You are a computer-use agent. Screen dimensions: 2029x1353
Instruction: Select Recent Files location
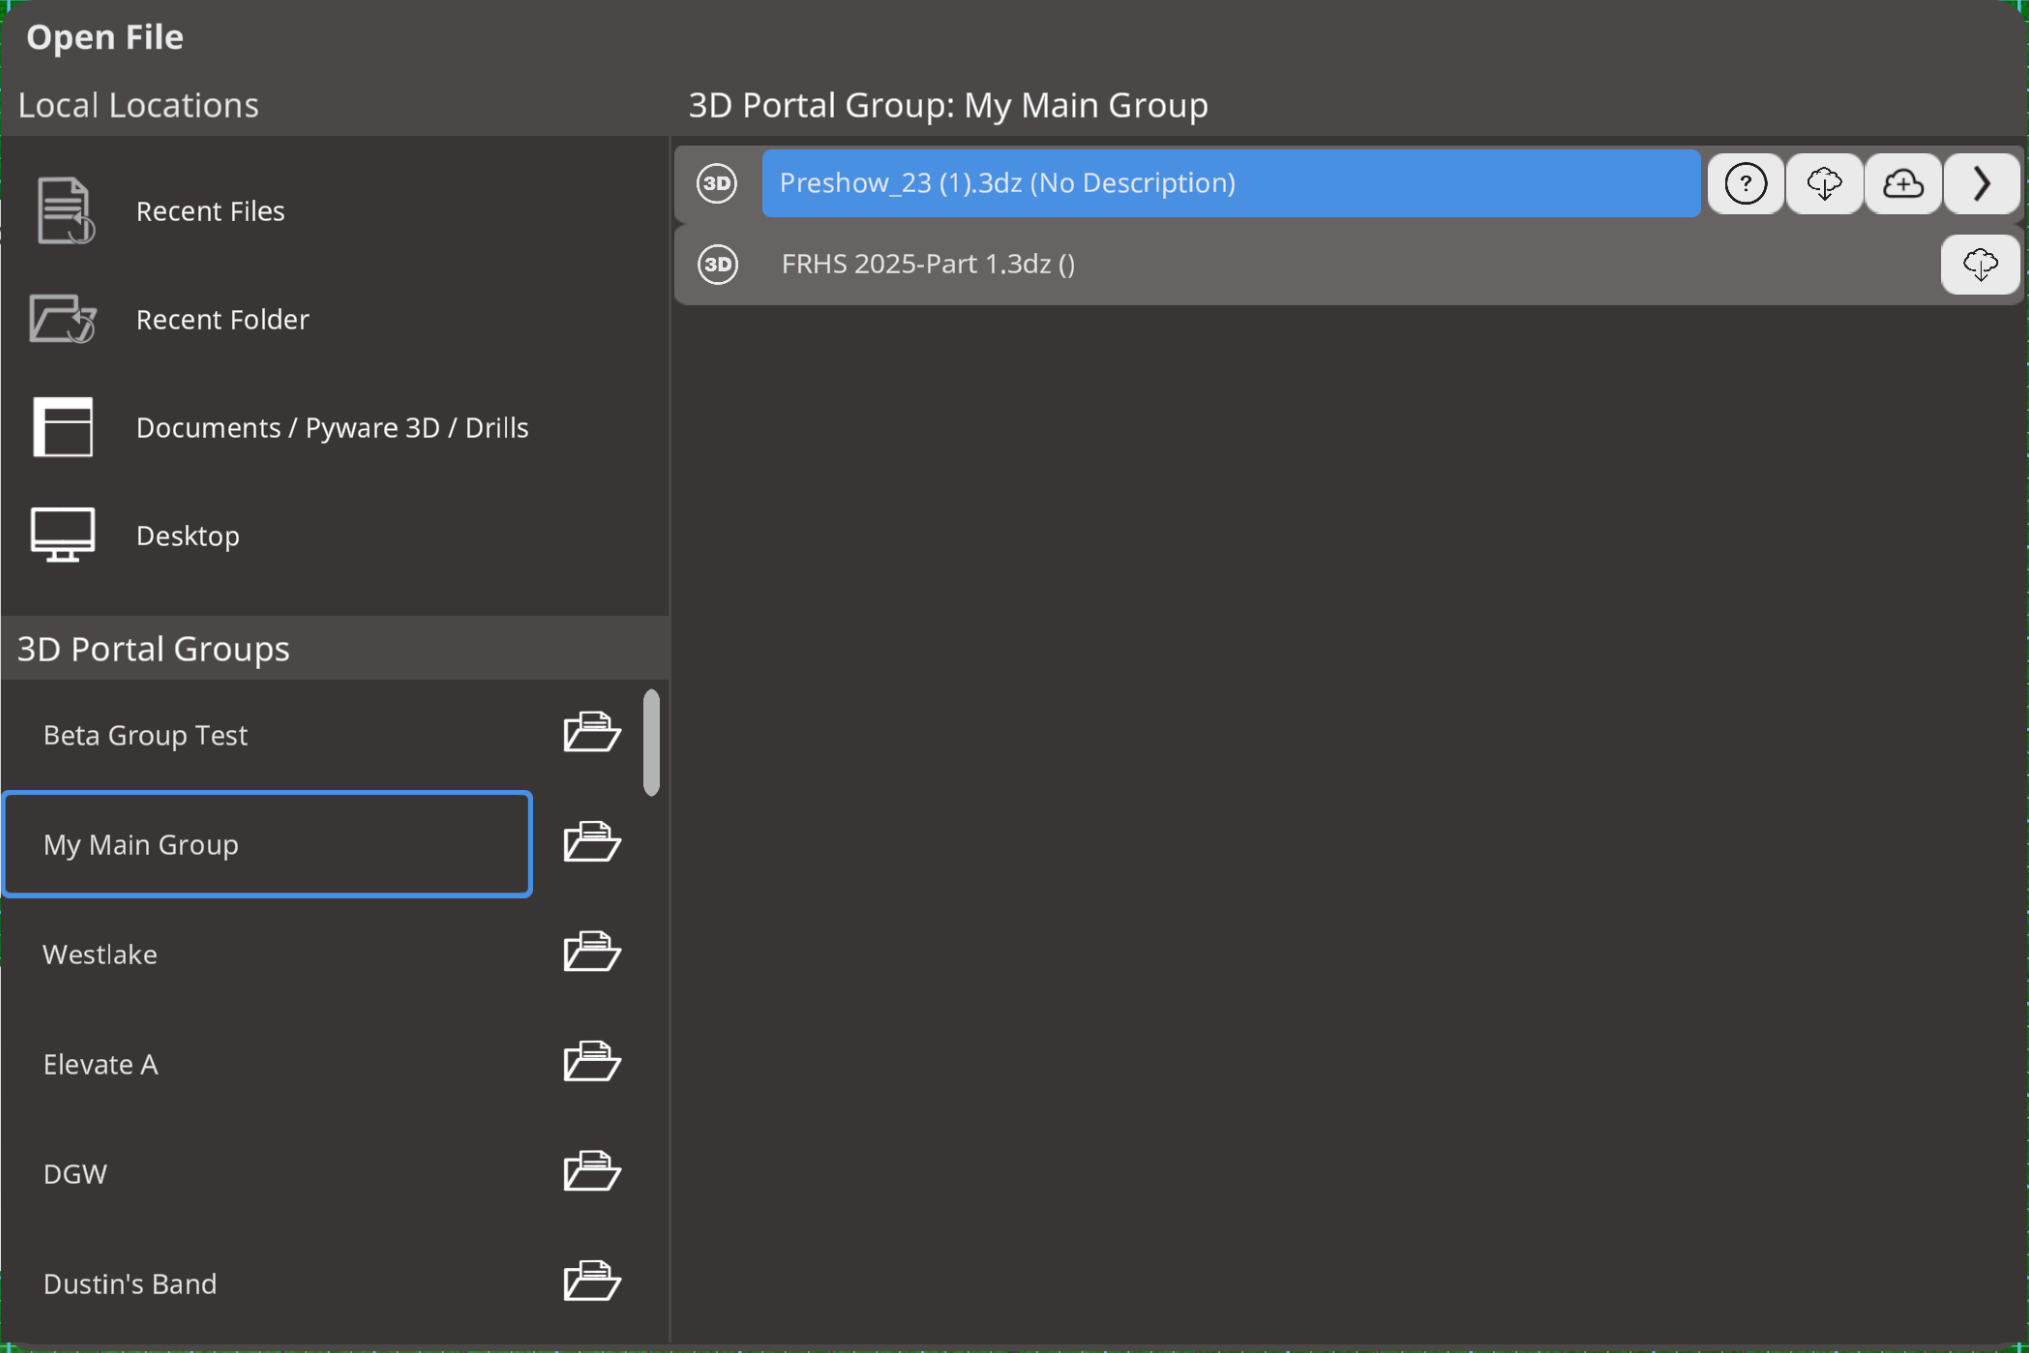click(210, 211)
